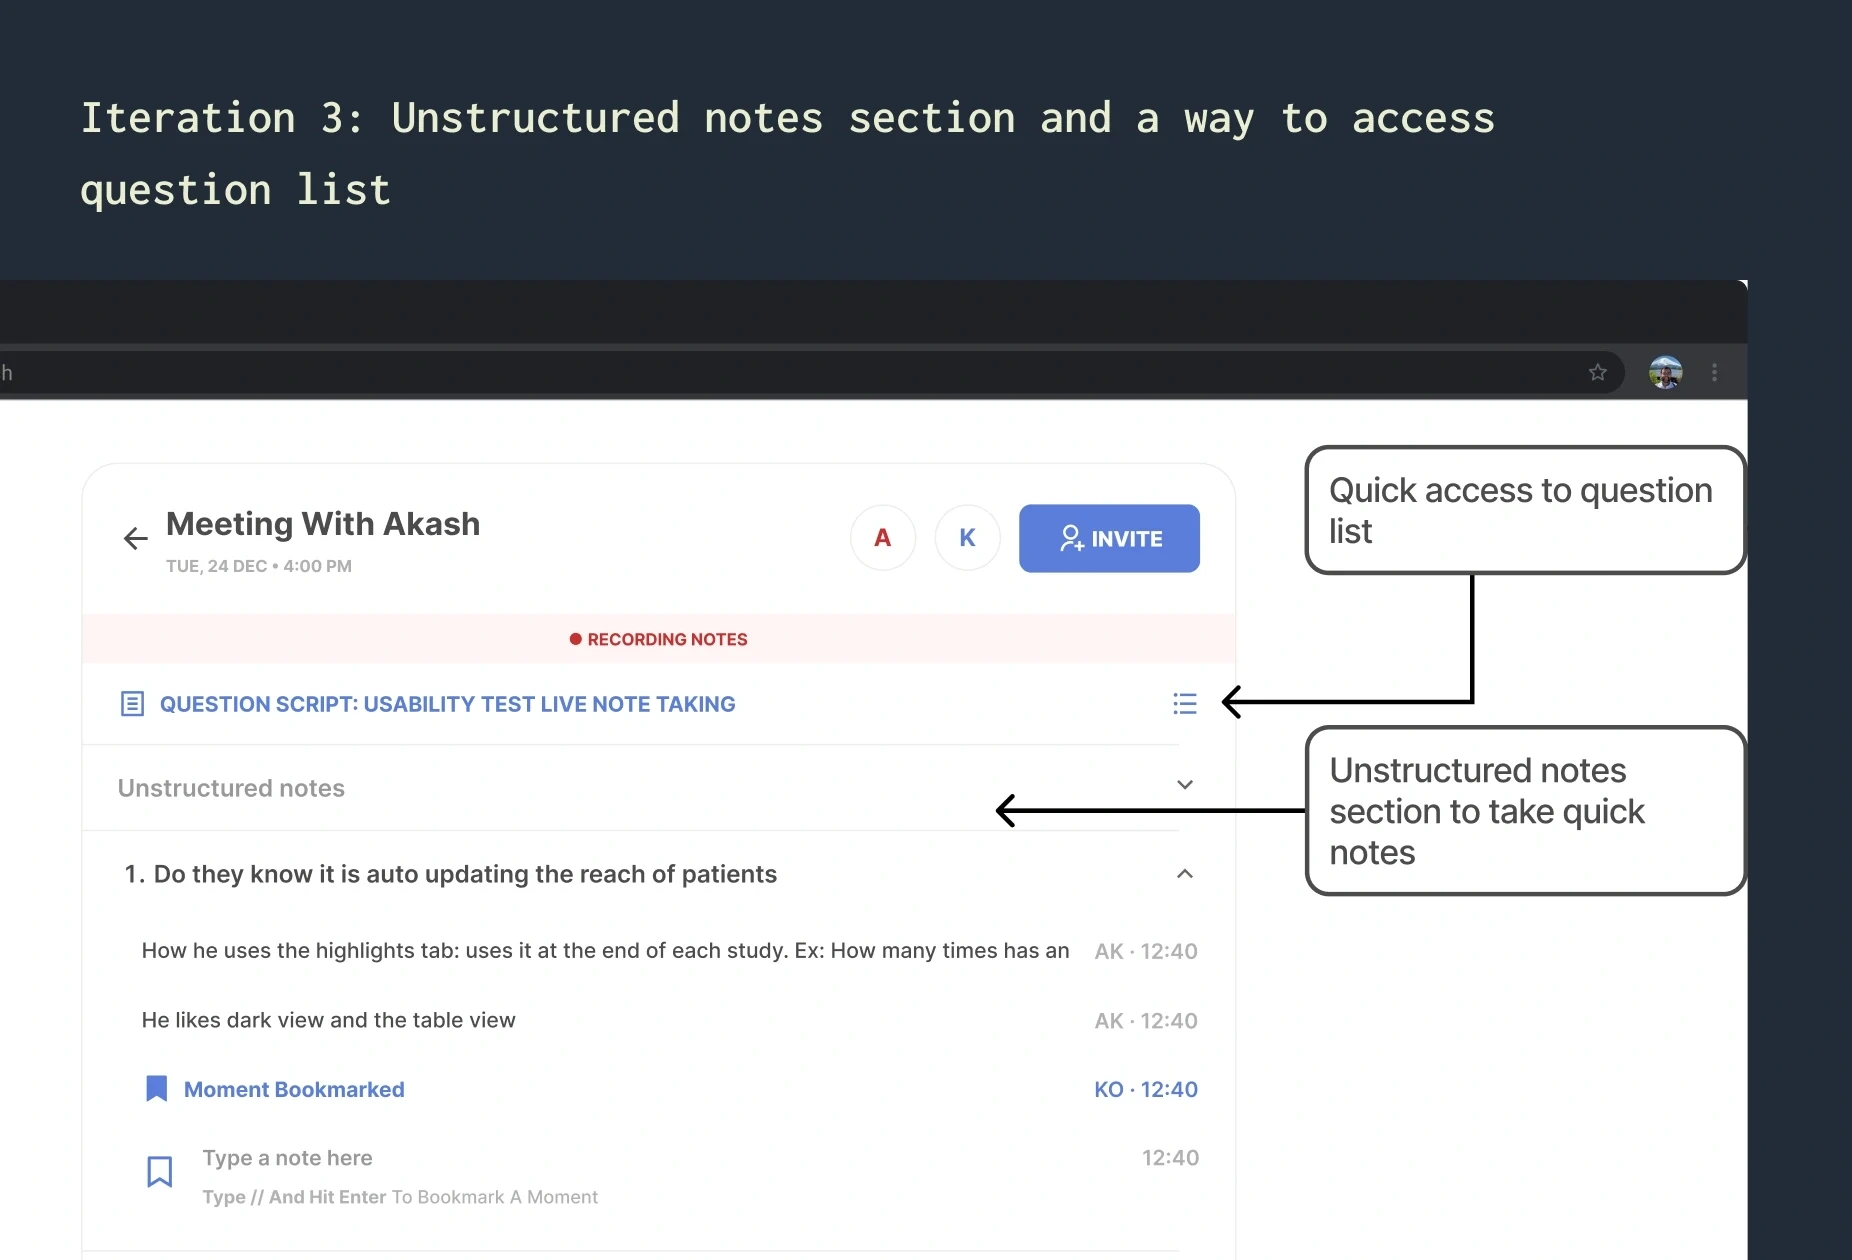Screen dimensions: 1852x1260
Task: Select the 'How he uses the highlights tab' note
Action: [605, 950]
